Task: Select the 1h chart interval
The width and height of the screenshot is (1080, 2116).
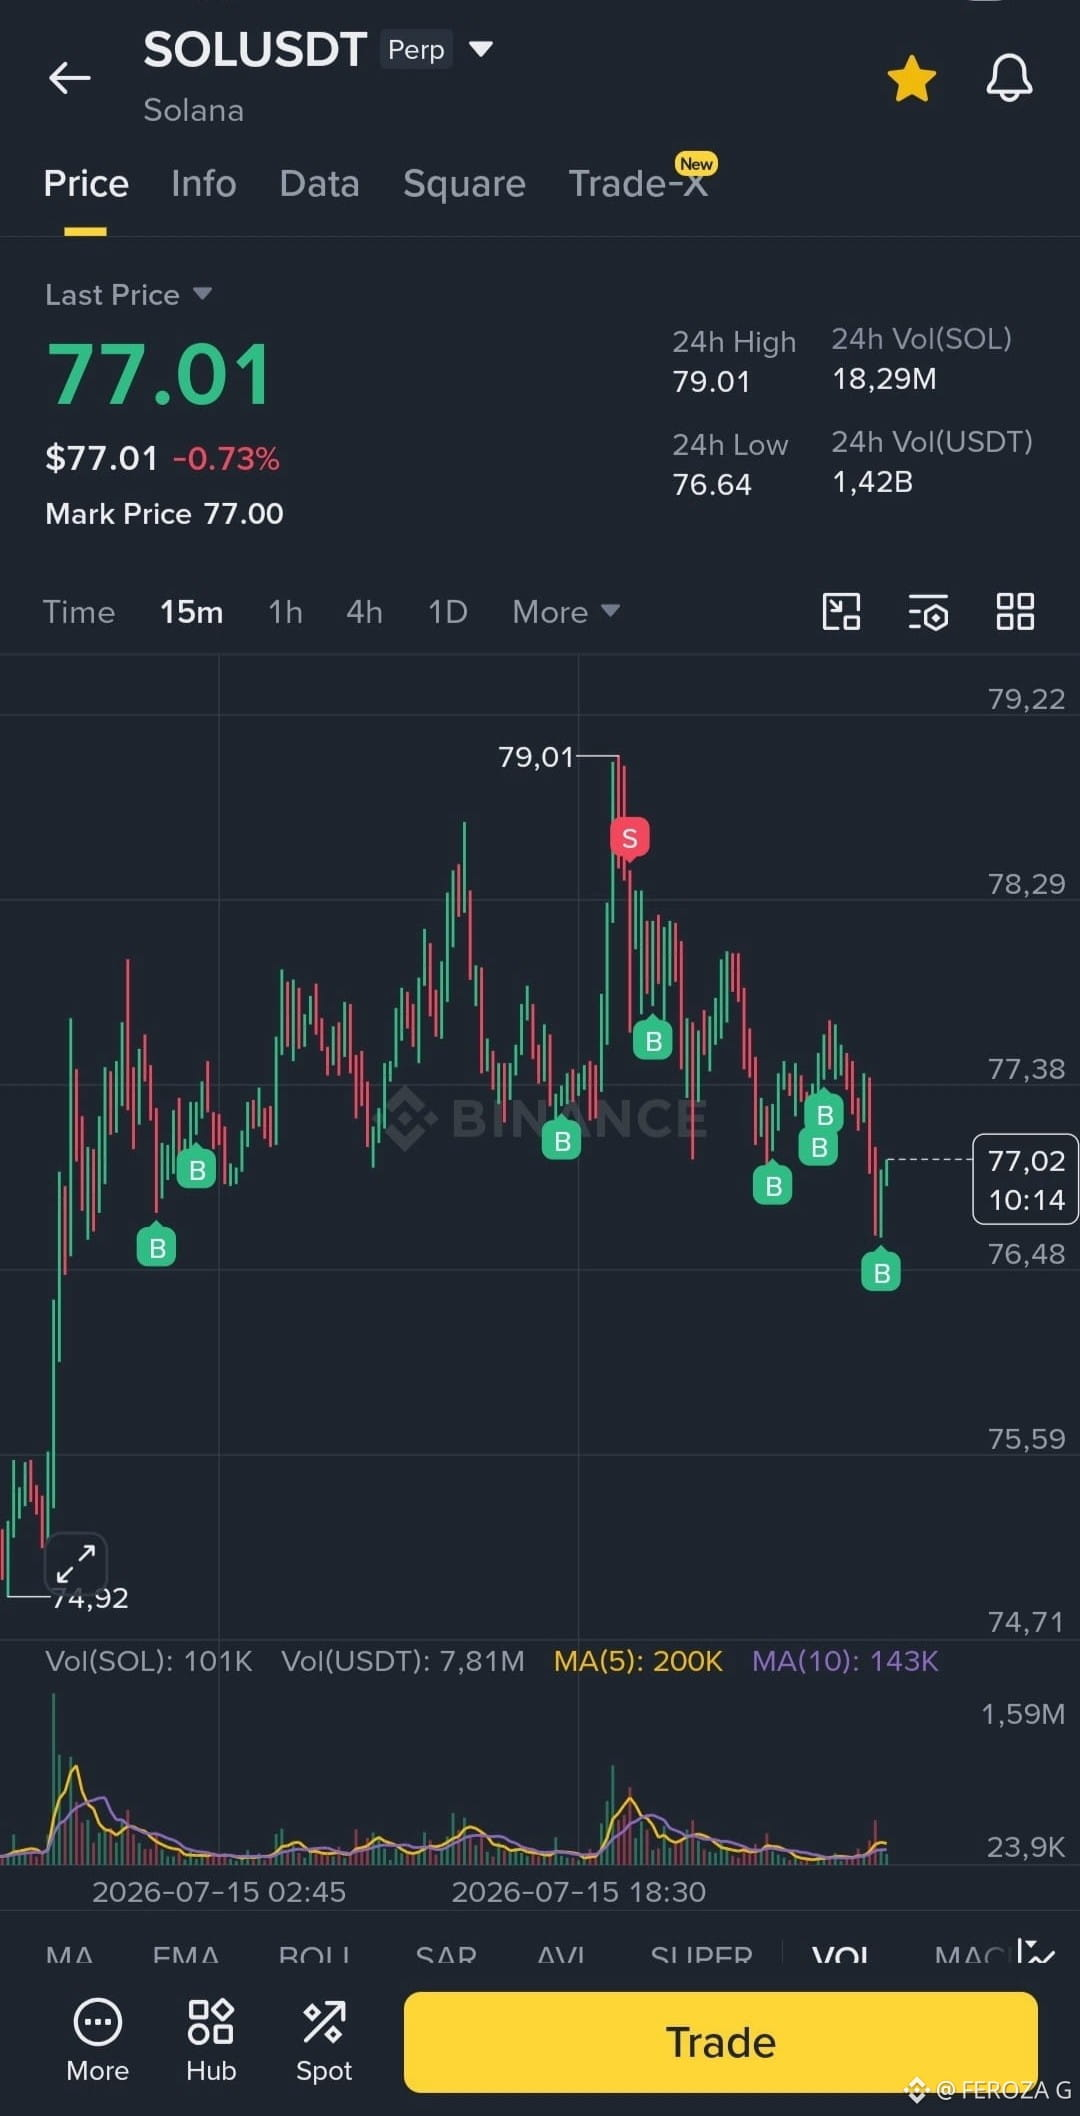Action: [285, 611]
